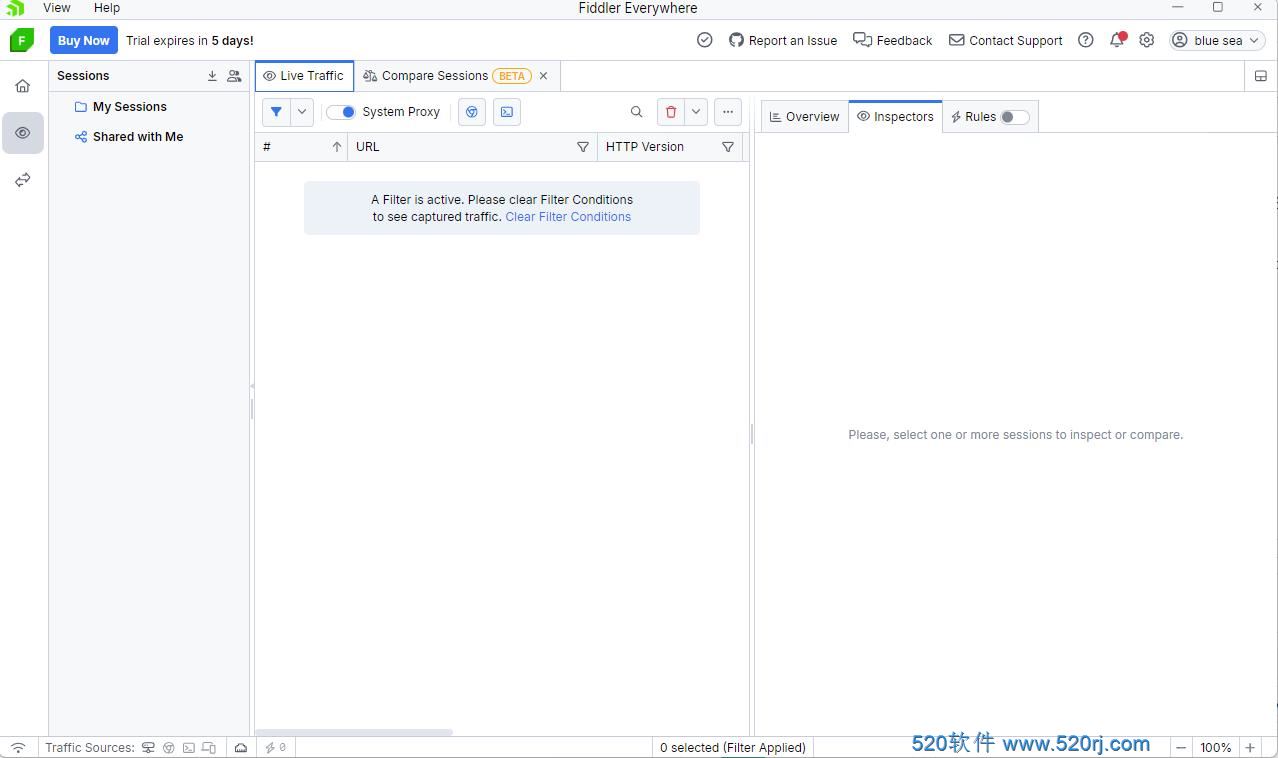This screenshot has height=758, width=1278.
Task: Sort by the # column arrow
Action: pos(337,147)
